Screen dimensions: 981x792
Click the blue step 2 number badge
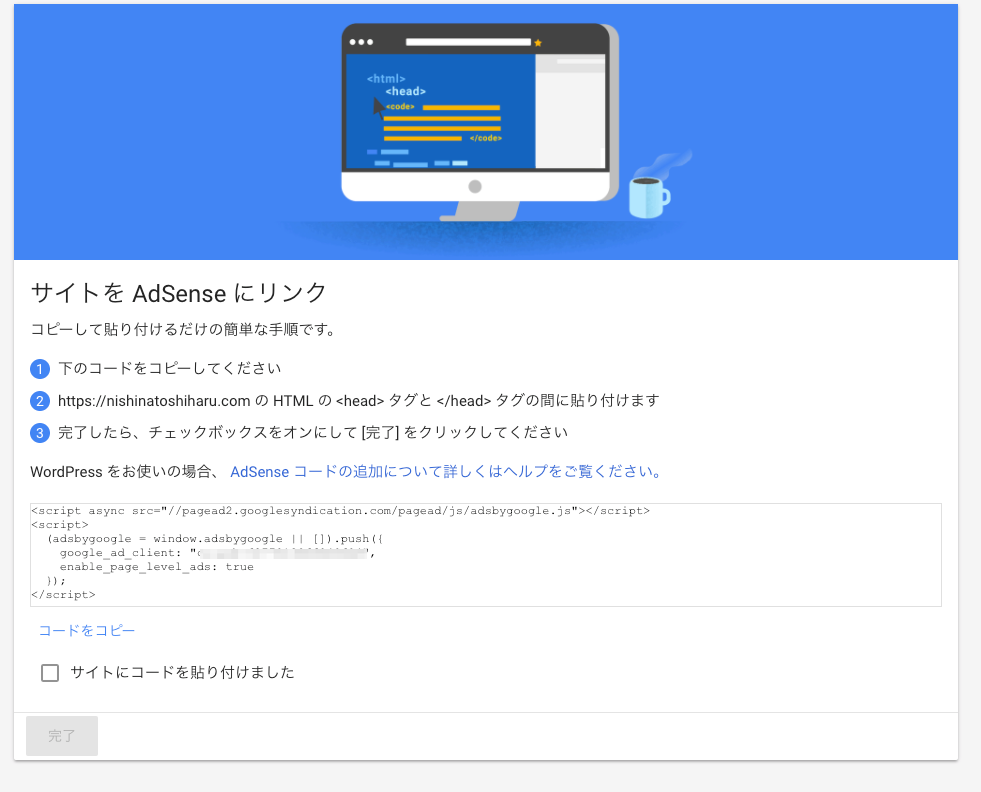tap(40, 401)
